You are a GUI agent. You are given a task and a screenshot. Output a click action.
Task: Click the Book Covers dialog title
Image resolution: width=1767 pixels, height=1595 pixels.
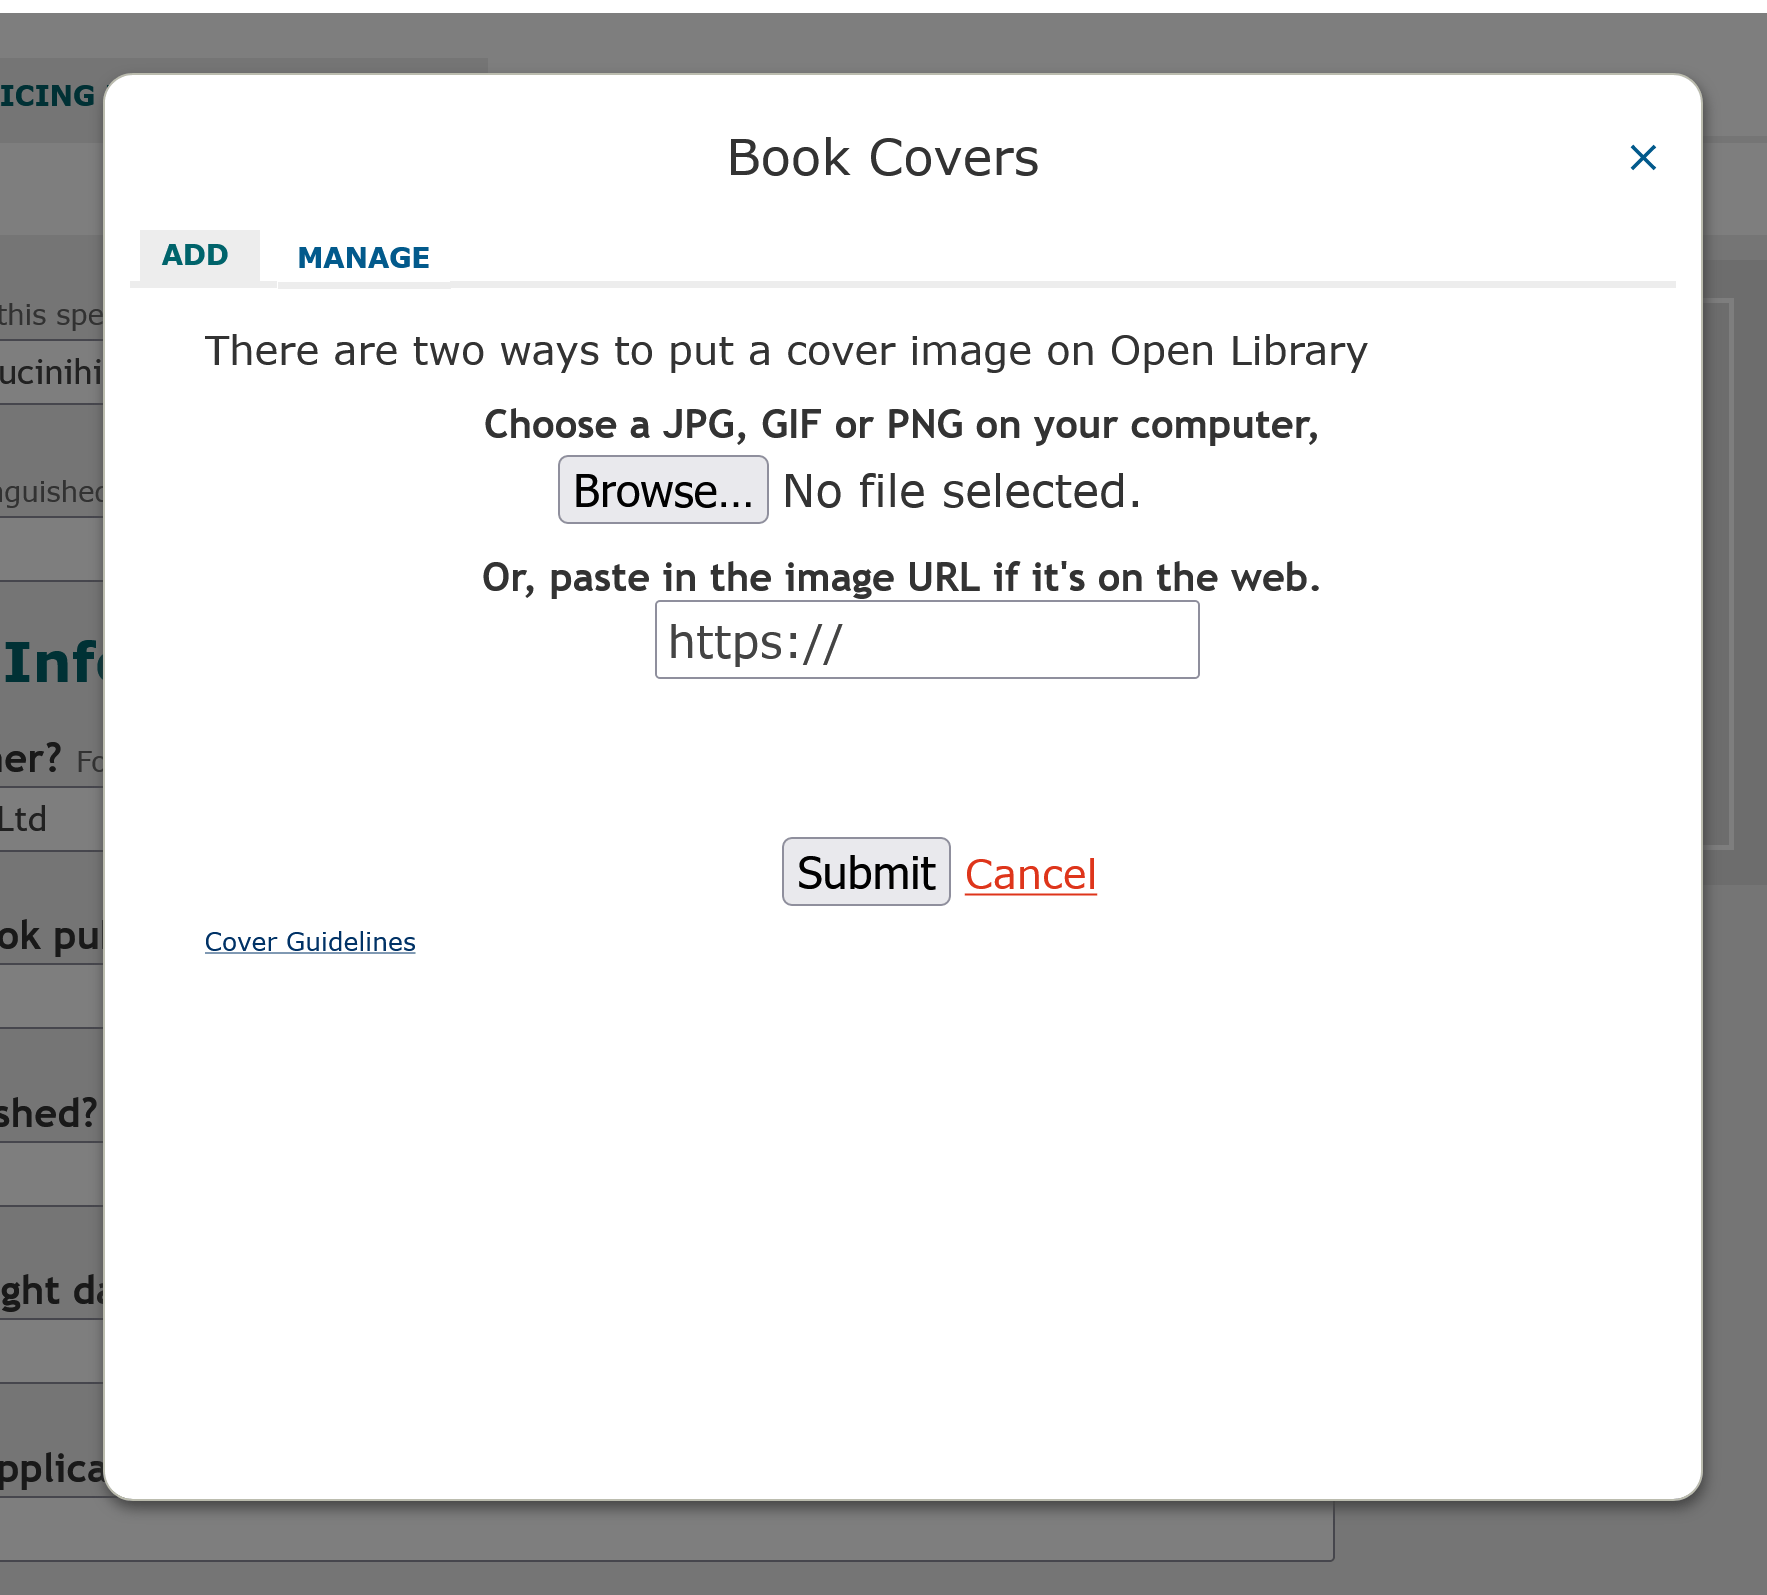point(881,156)
